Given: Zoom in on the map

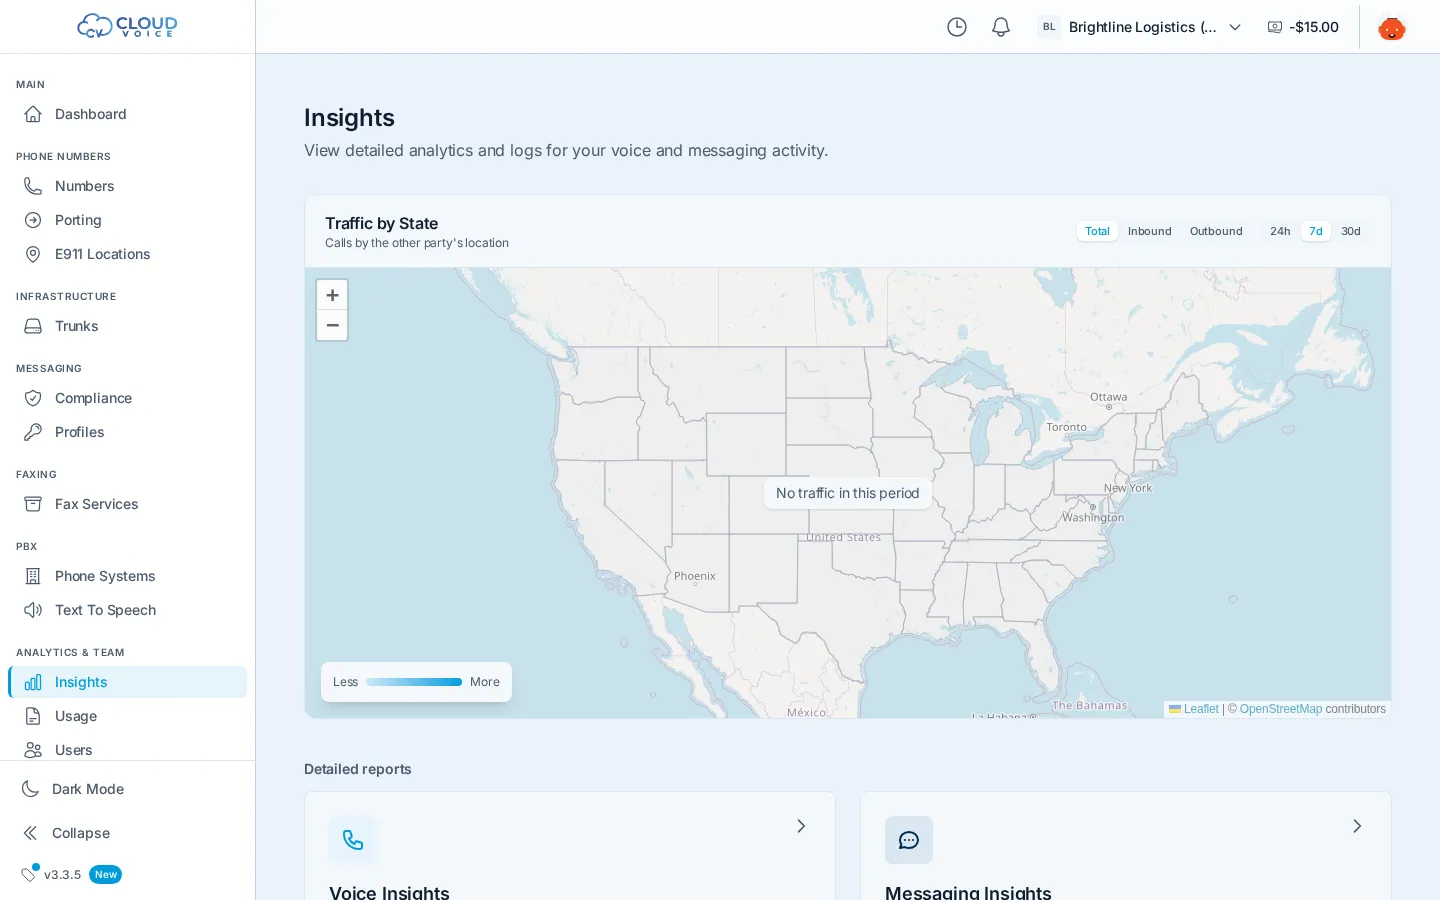Looking at the screenshot, I should coord(332,295).
